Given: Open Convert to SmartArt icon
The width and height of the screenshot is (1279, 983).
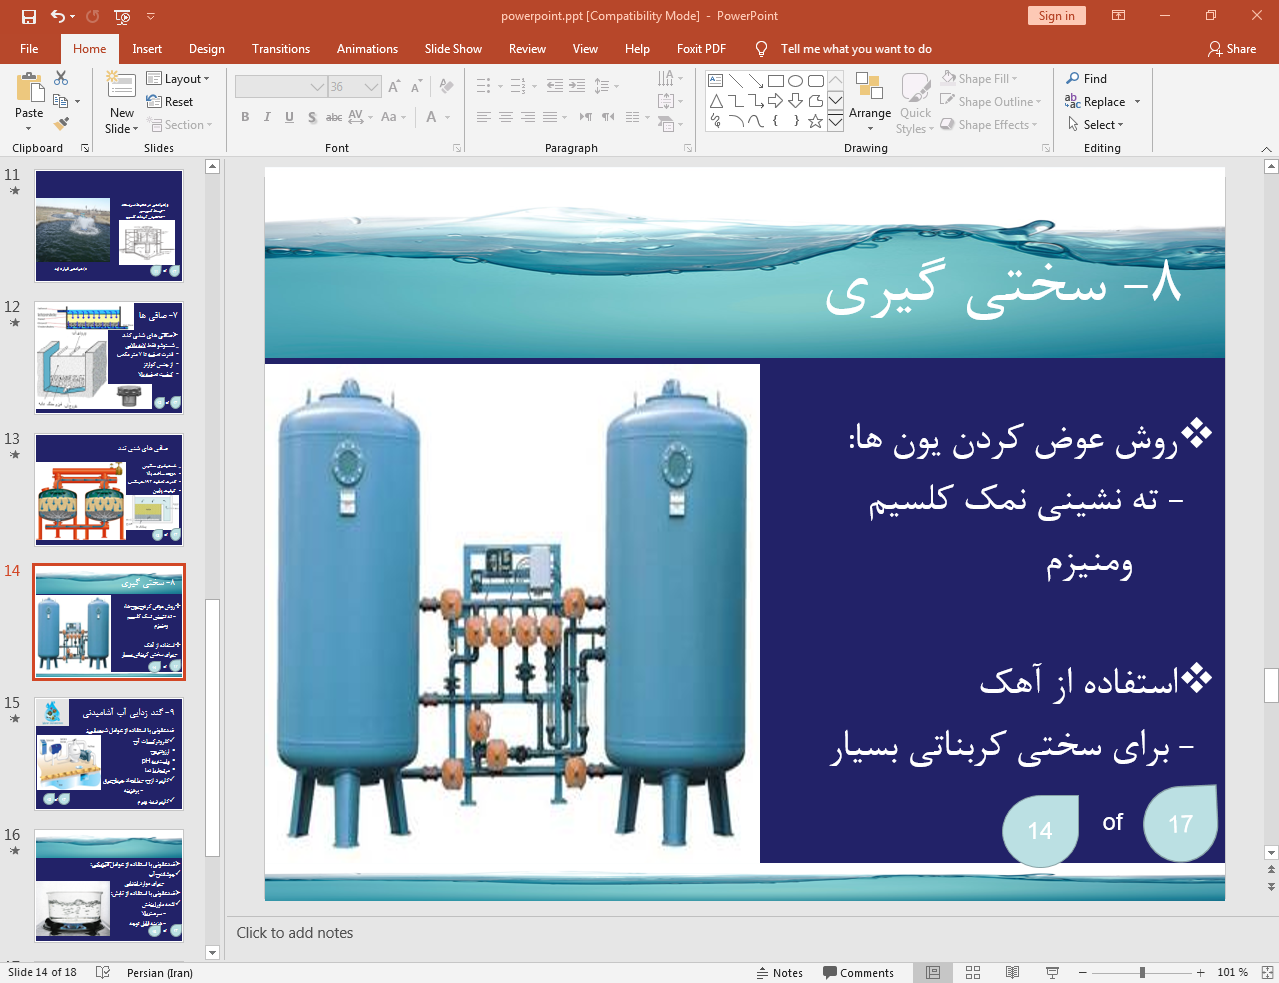Looking at the screenshot, I should (x=670, y=124).
